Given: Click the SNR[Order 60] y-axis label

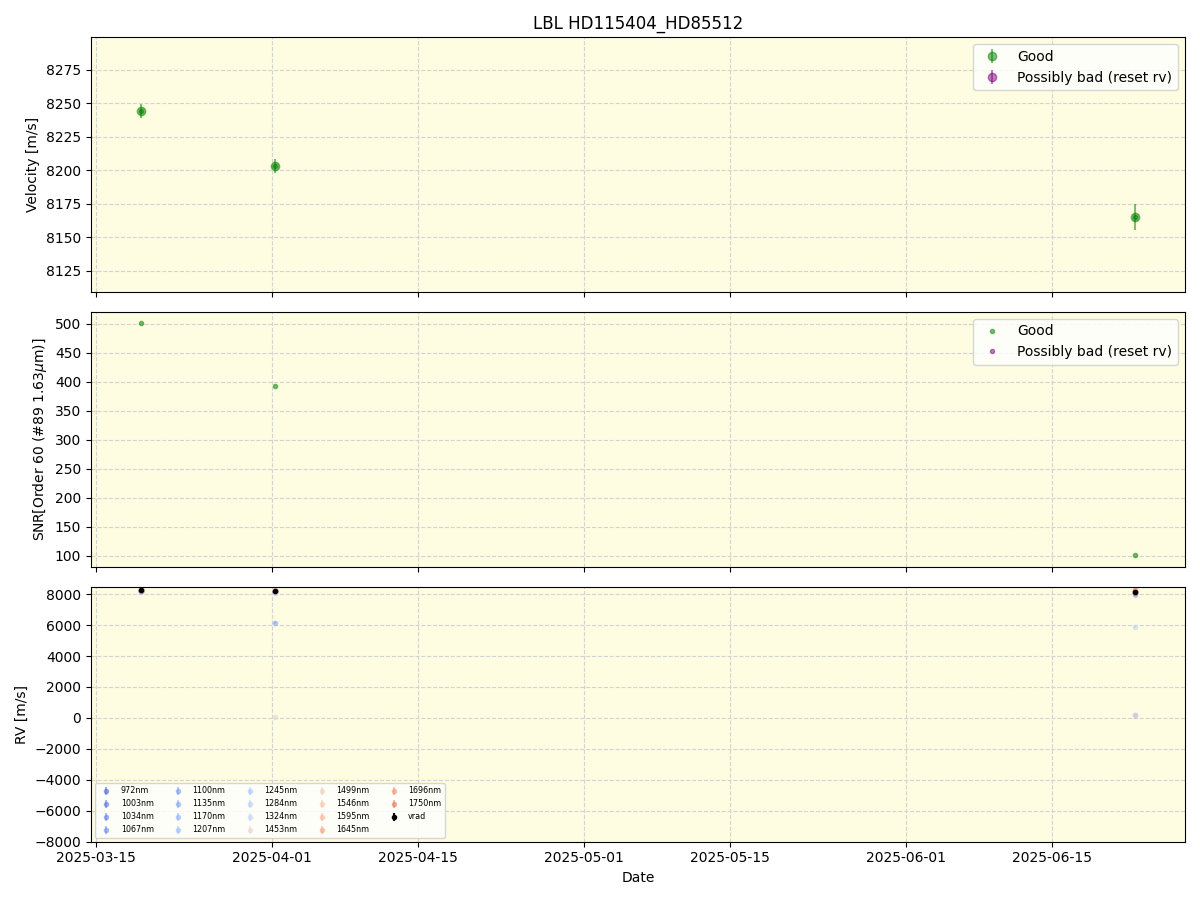Looking at the screenshot, I should tap(39, 439).
